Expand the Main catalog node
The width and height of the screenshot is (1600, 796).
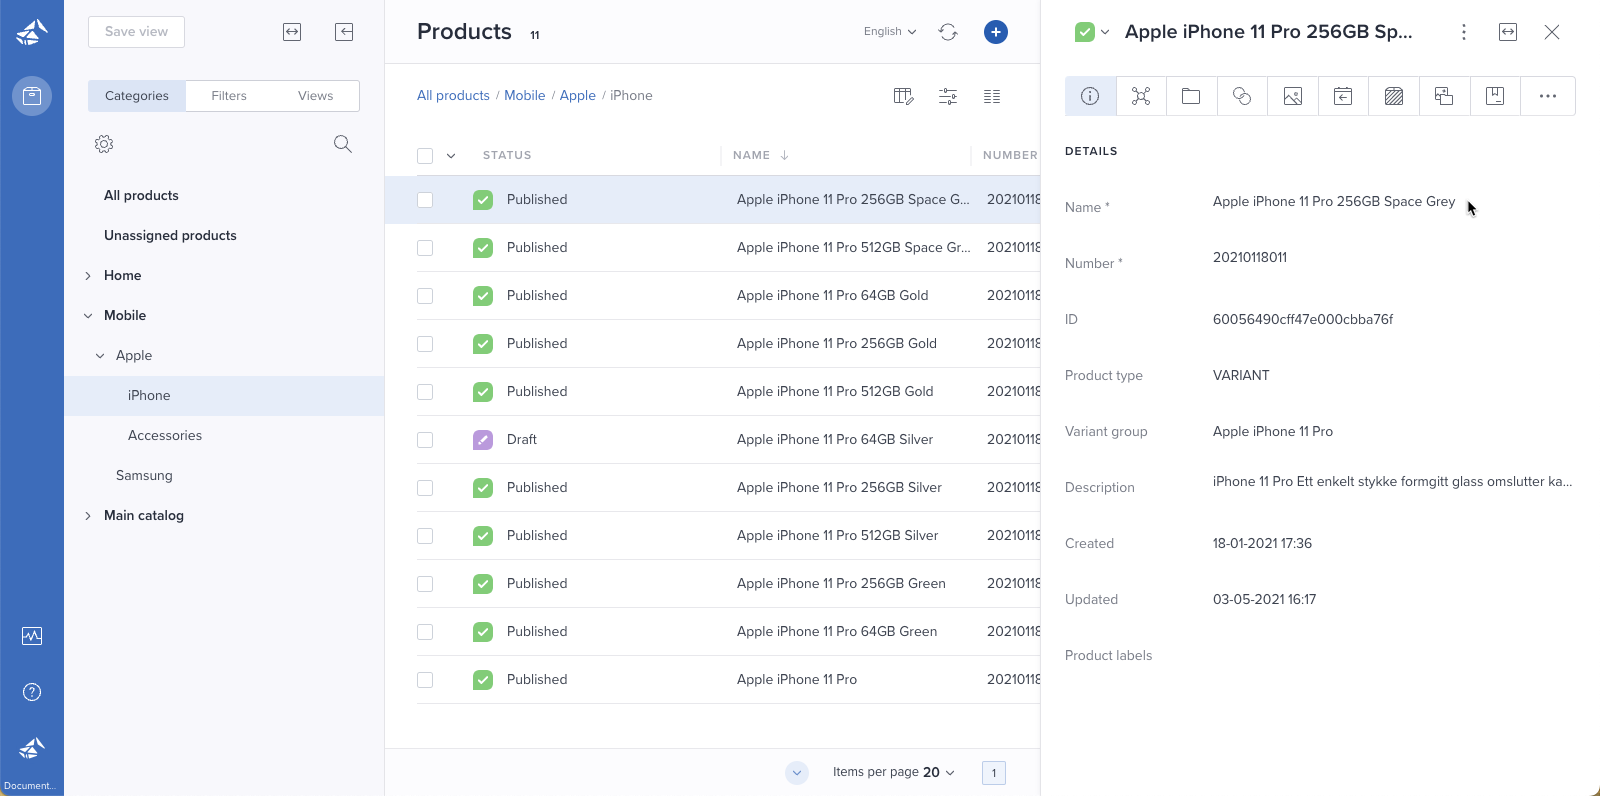click(88, 516)
